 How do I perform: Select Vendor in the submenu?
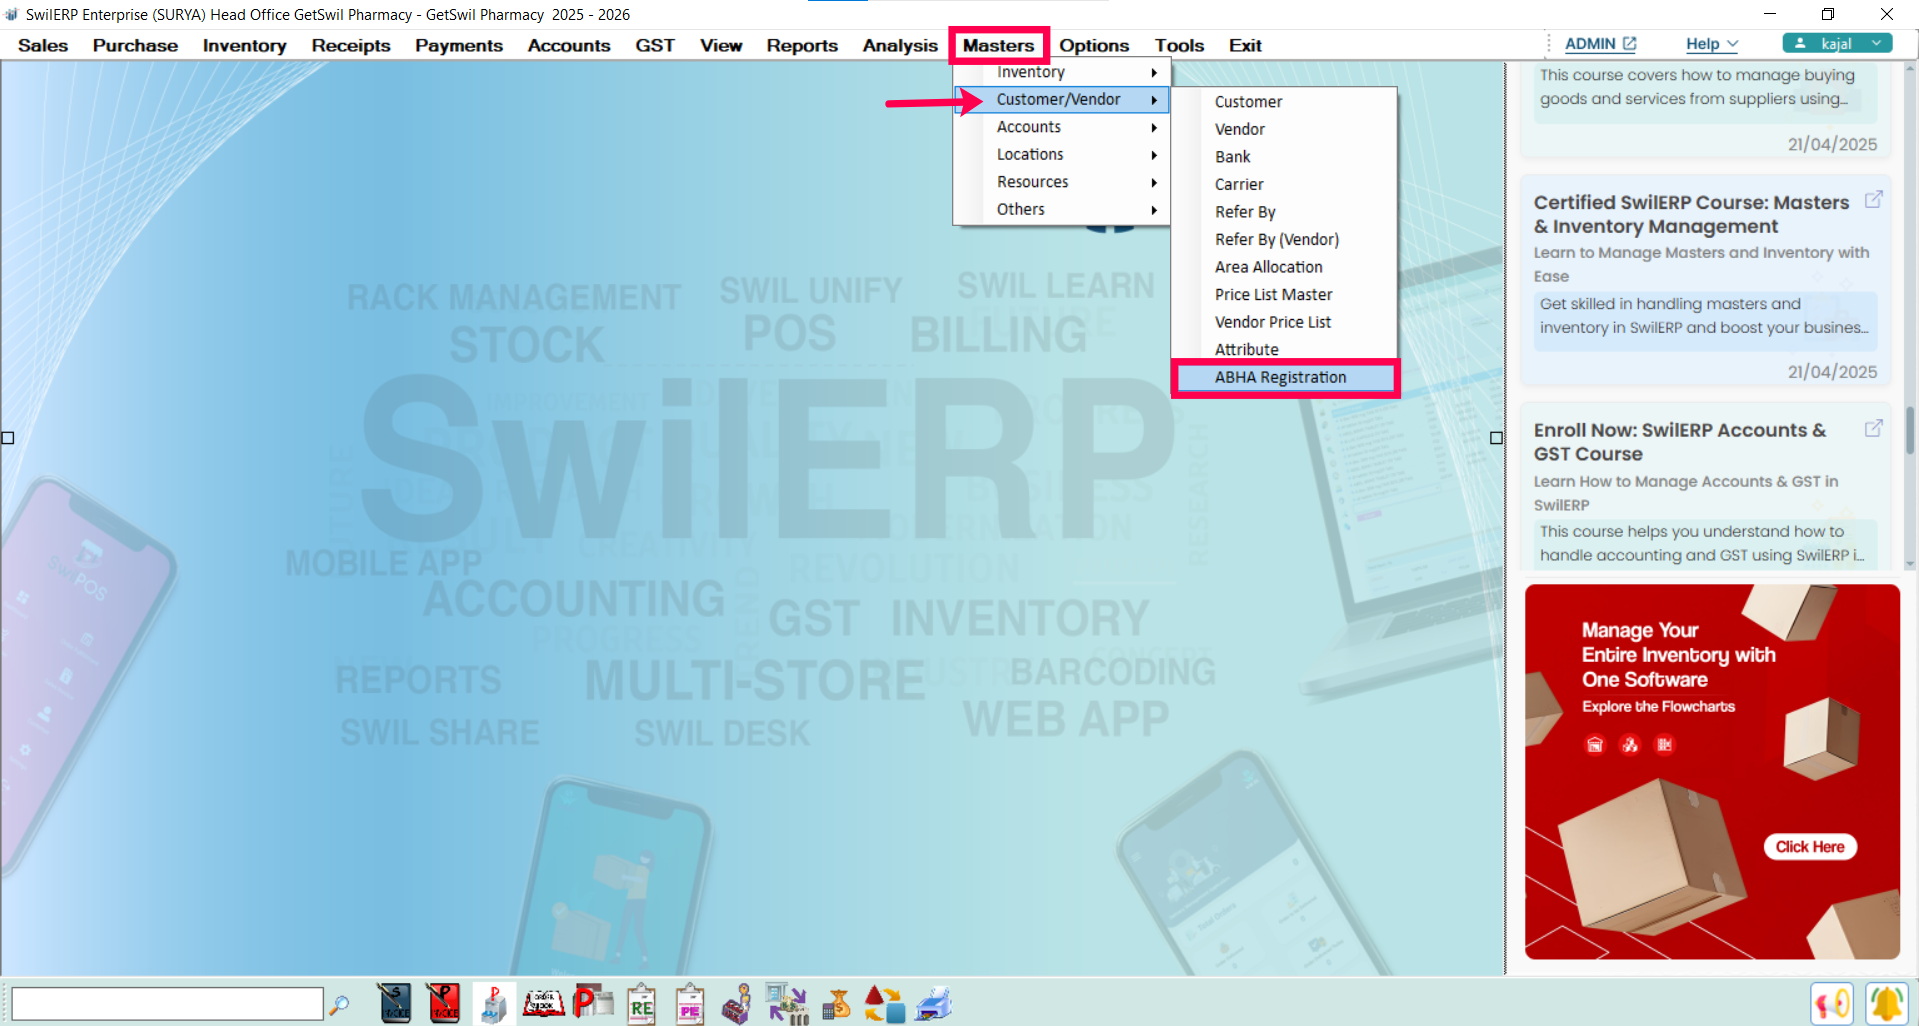1285,129
